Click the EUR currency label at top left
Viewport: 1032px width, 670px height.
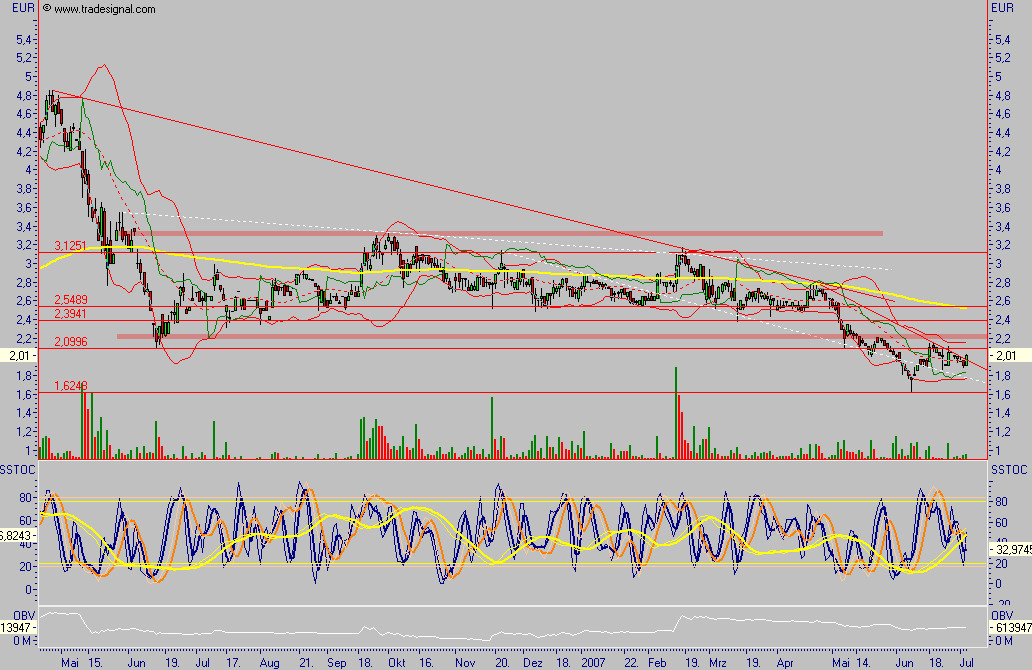tap(23, 8)
